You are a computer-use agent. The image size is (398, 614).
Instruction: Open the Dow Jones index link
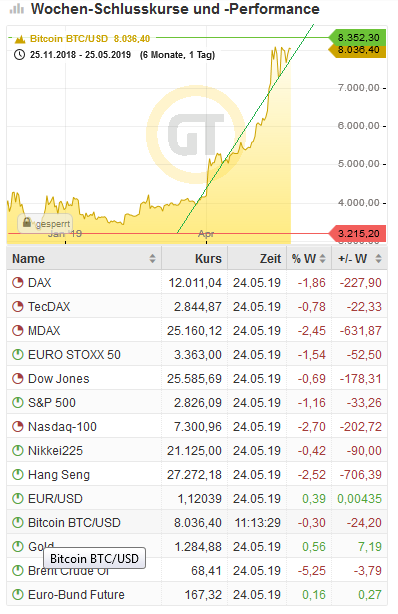[58, 379]
